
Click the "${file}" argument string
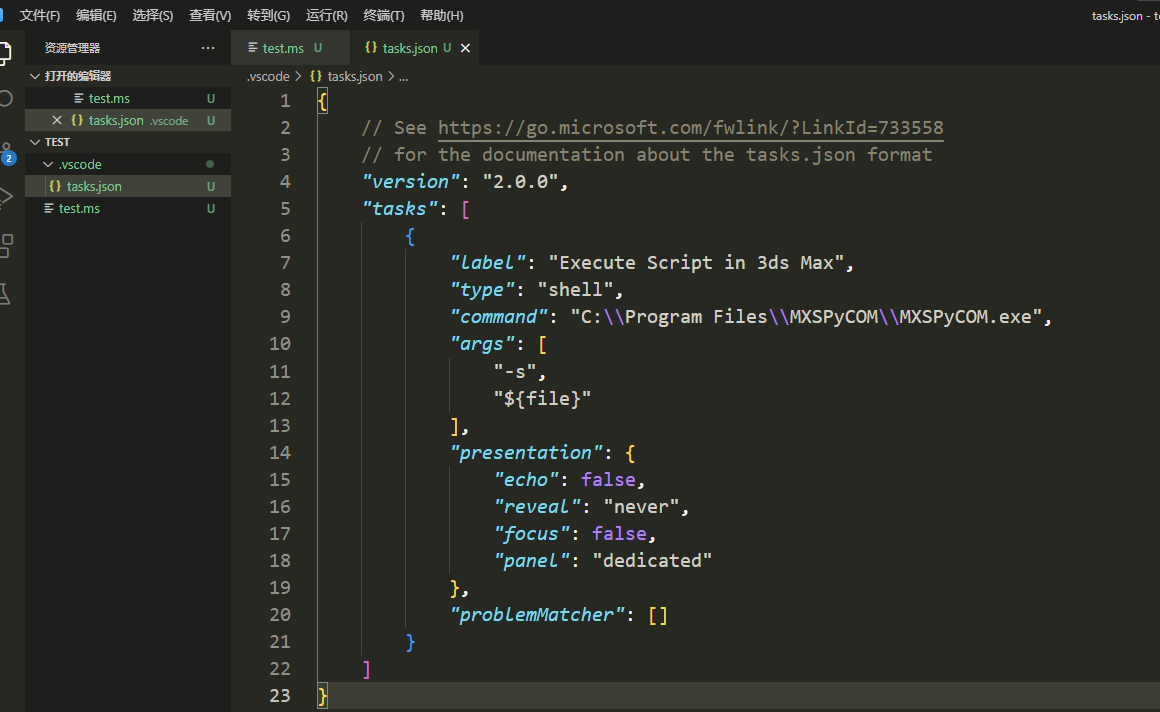542,399
